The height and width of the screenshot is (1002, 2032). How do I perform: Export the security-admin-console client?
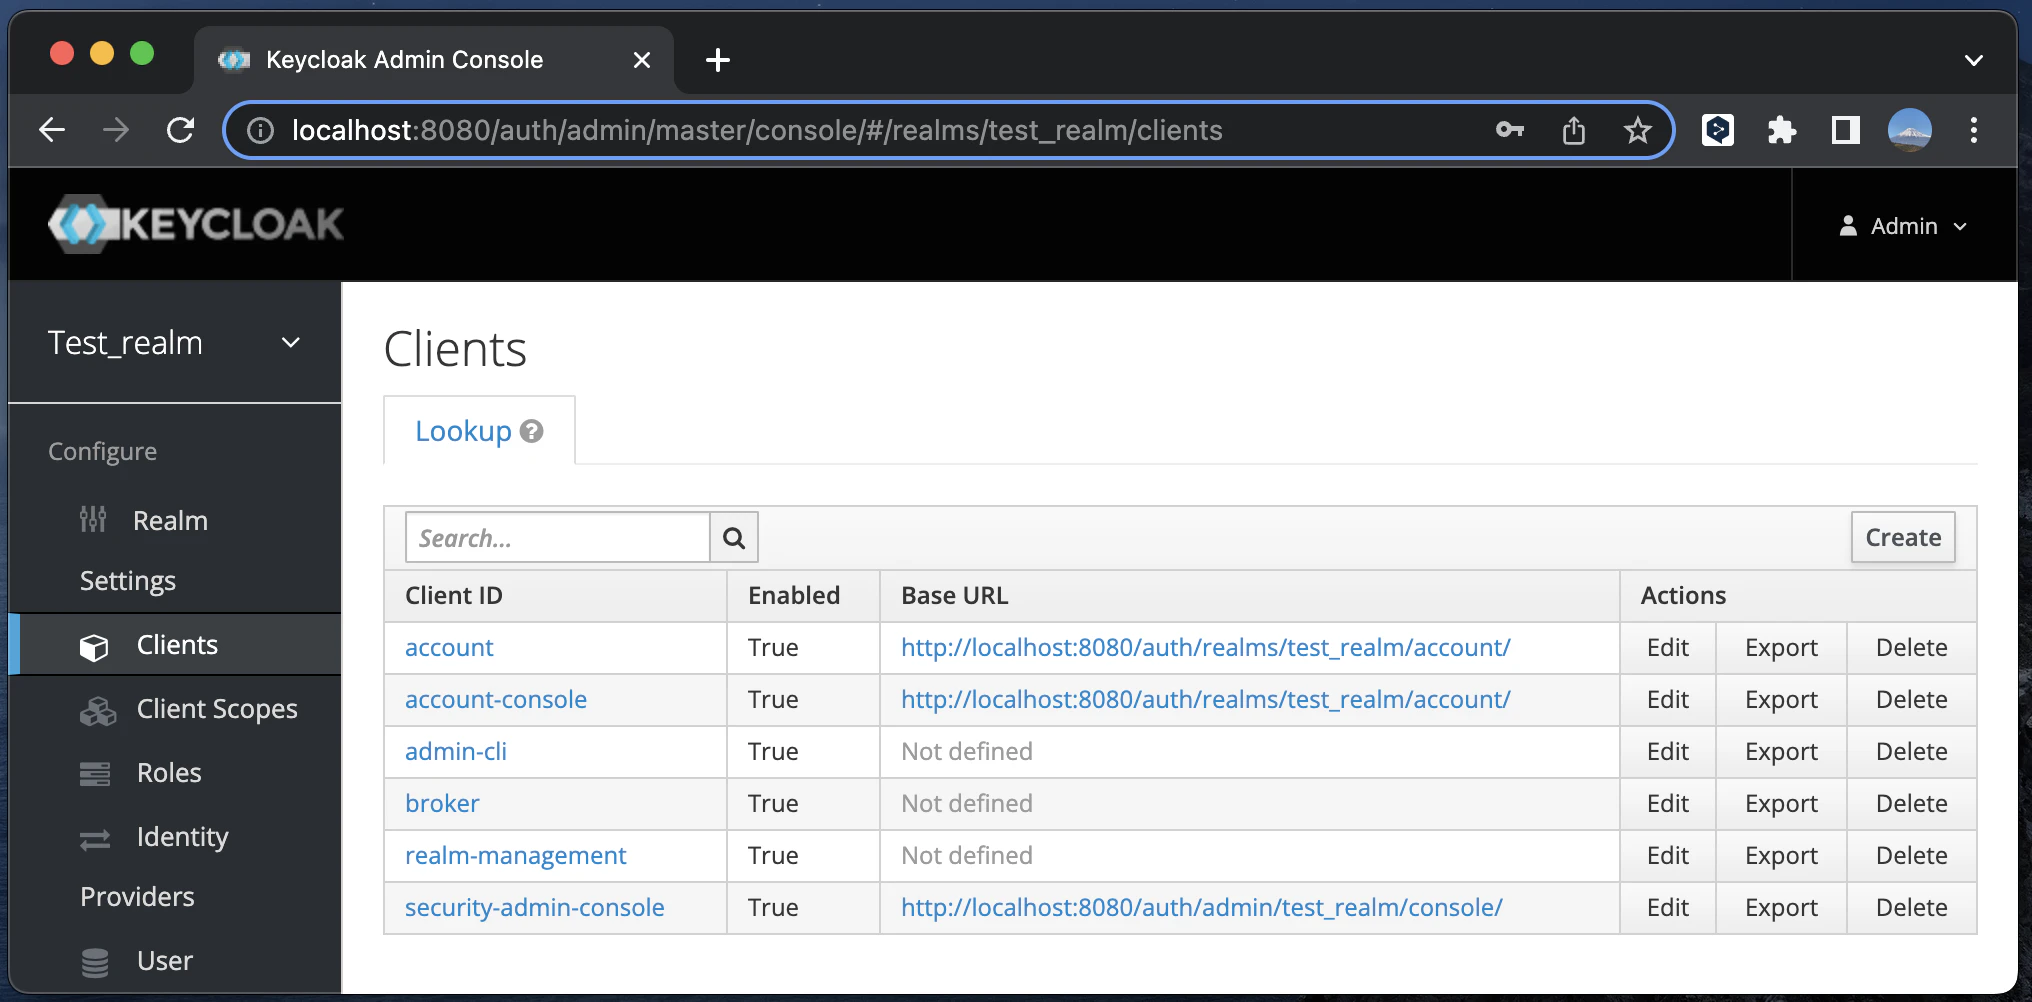point(1781,908)
